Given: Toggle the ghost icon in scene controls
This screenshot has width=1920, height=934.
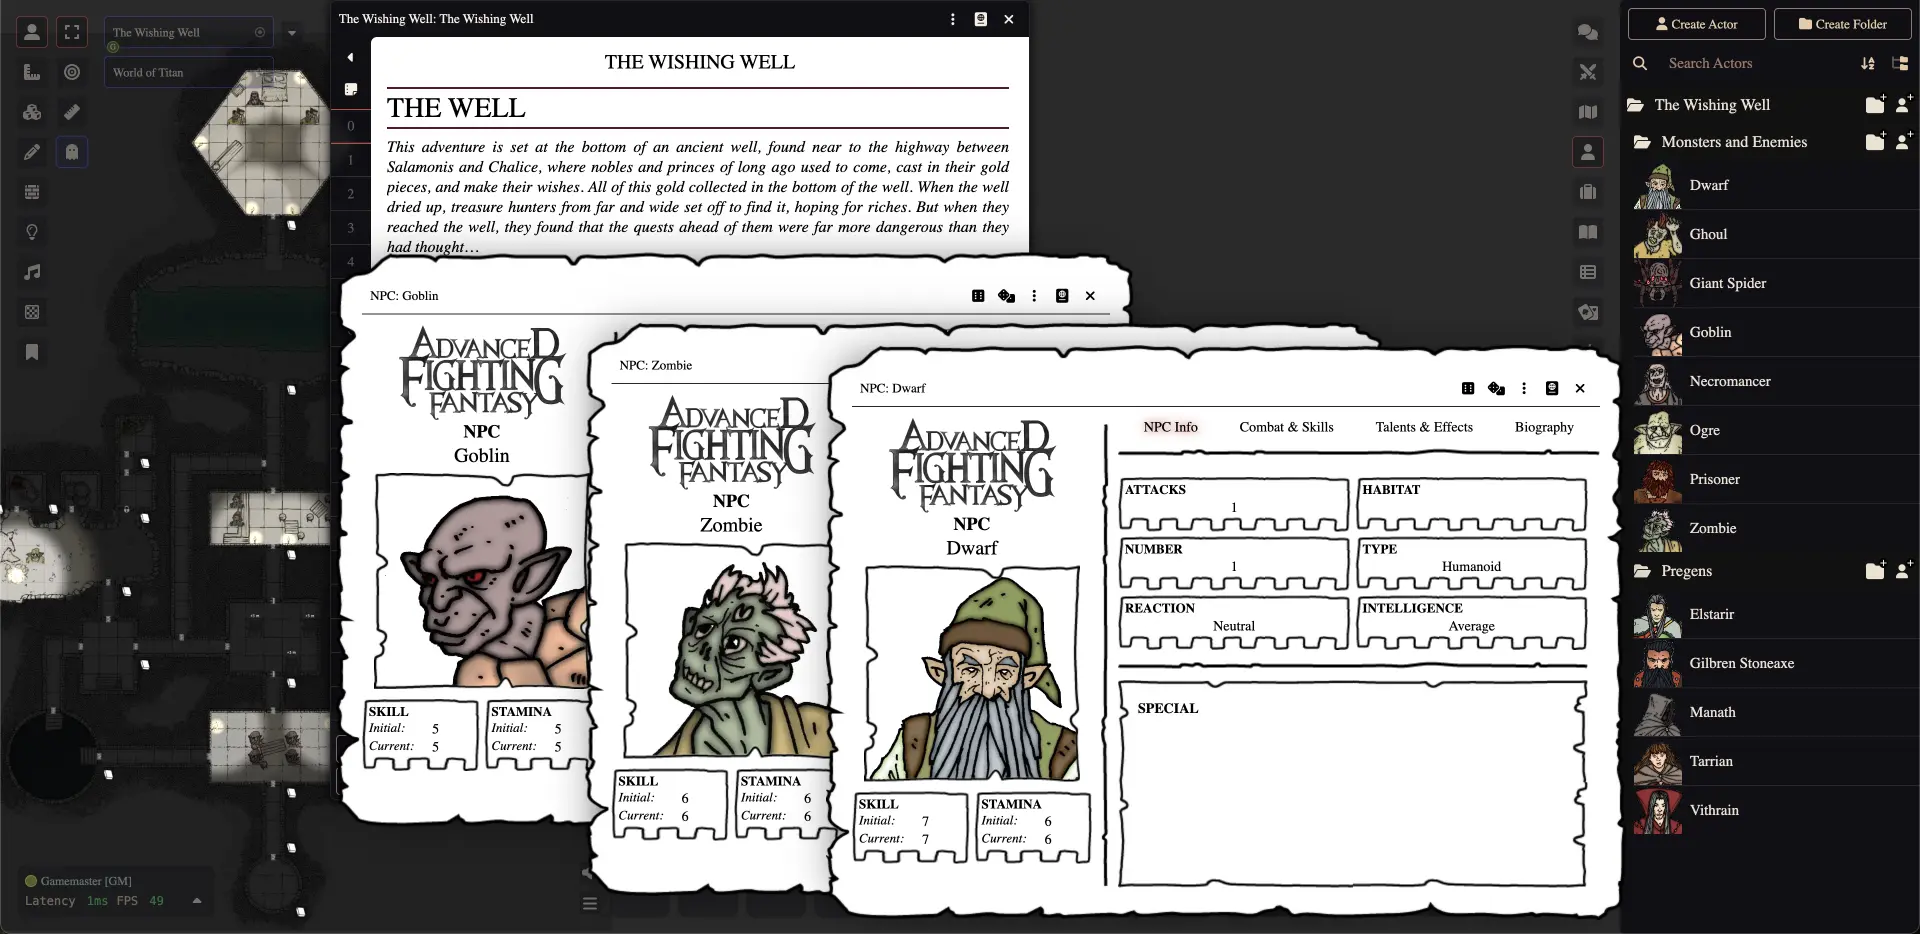Looking at the screenshot, I should [x=72, y=152].
